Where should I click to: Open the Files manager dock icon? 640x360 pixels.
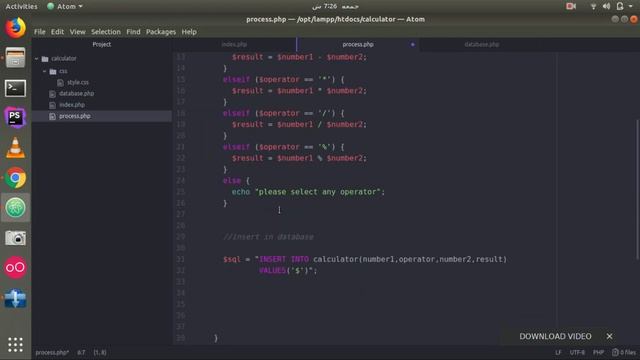pos(16,58)
